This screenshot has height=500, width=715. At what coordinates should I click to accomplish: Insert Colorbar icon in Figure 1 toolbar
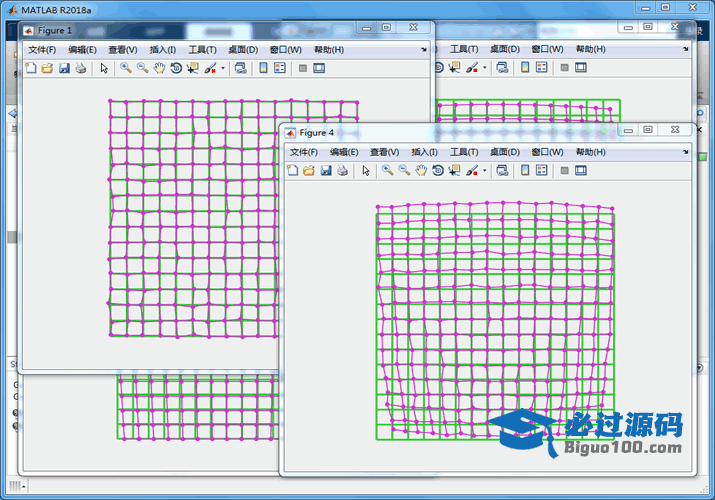[x=263, y=68]
